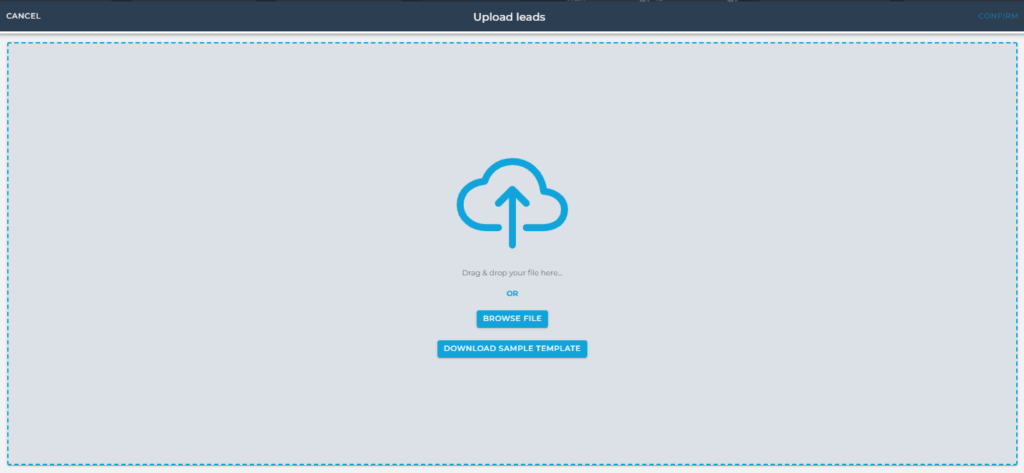Dismiss the Upload leads dialog with CANCEL
1024x473 pixels.
coord(23,16)
